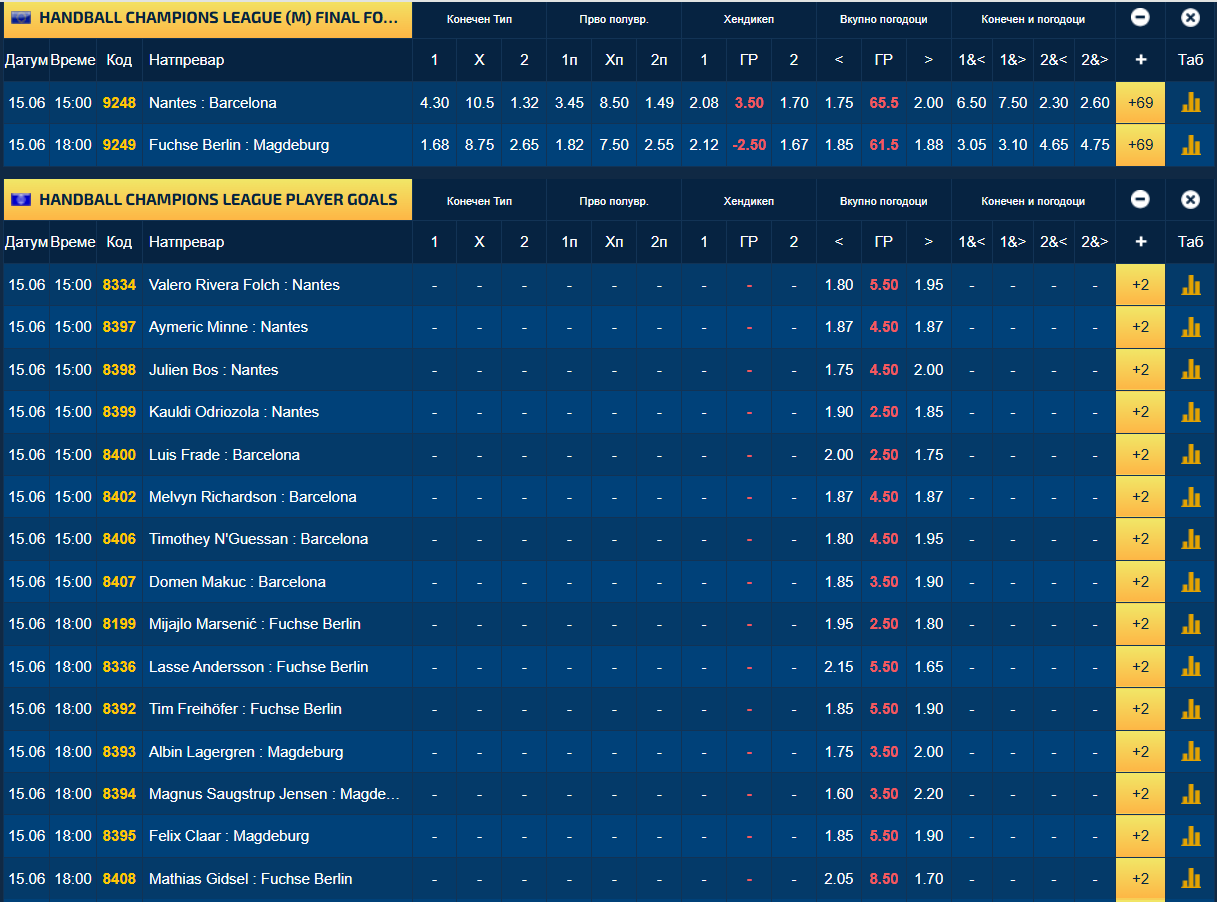Viewport: 1217px width, 902px height.
Task: Select over 5.50 odds 1.65 for Lasse Andersson
Action: coord(928,667)
